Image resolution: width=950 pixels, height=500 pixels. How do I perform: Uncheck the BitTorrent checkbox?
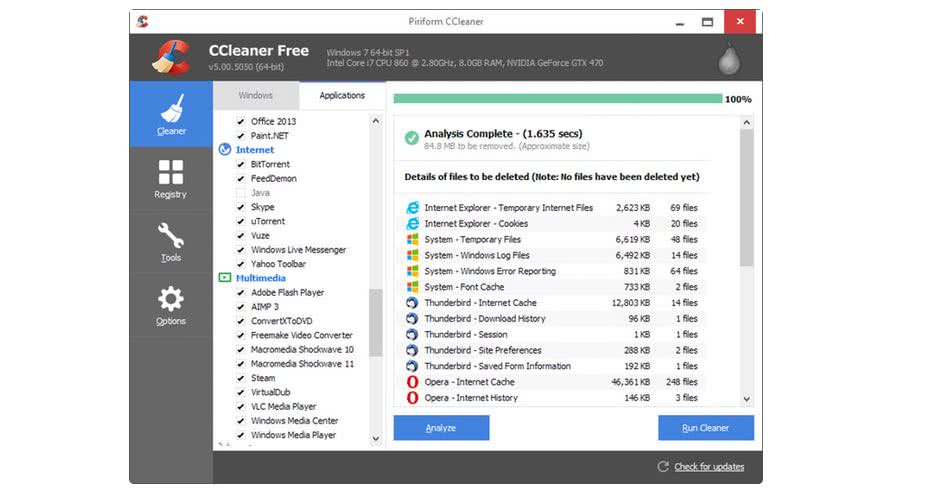click(241, 164)
